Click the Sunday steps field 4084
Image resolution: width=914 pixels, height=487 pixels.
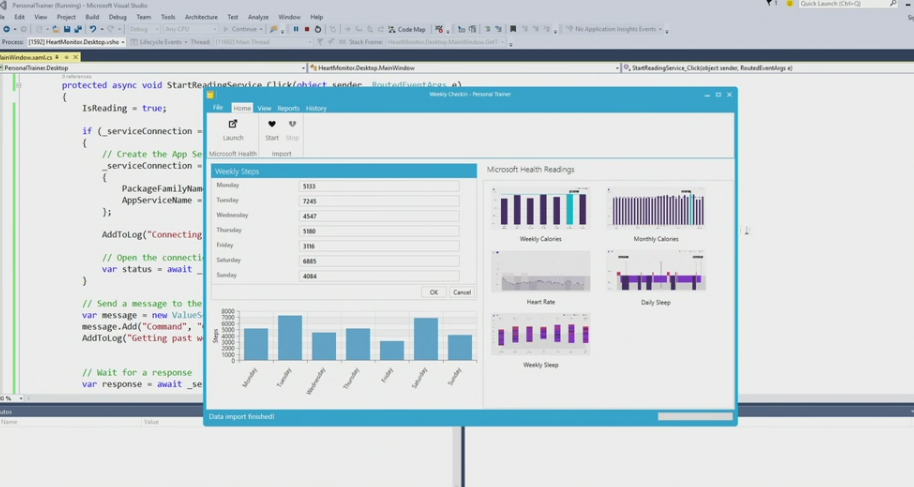click(379, 276)
